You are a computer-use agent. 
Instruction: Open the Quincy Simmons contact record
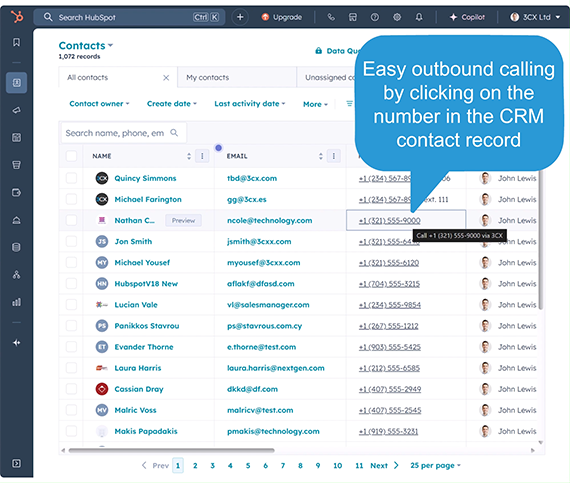coord(145,178)
